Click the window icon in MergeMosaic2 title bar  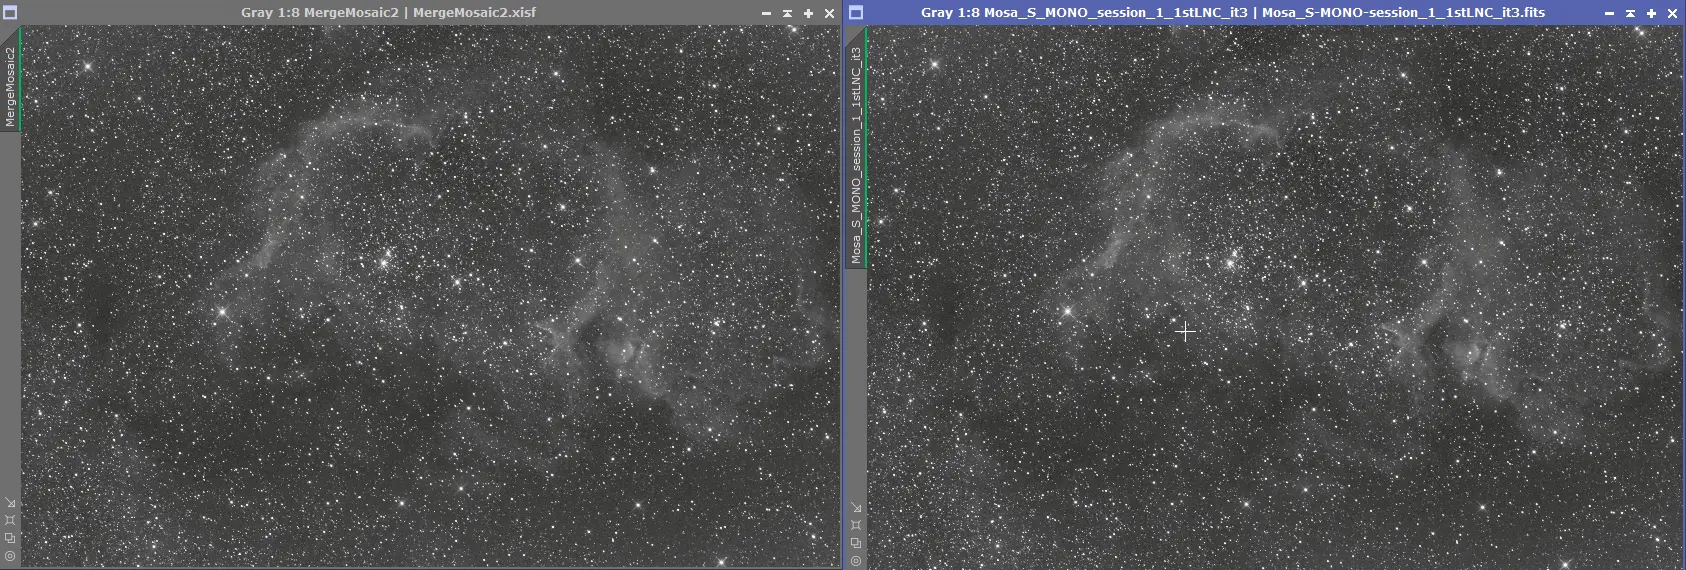tap(10, 13)
